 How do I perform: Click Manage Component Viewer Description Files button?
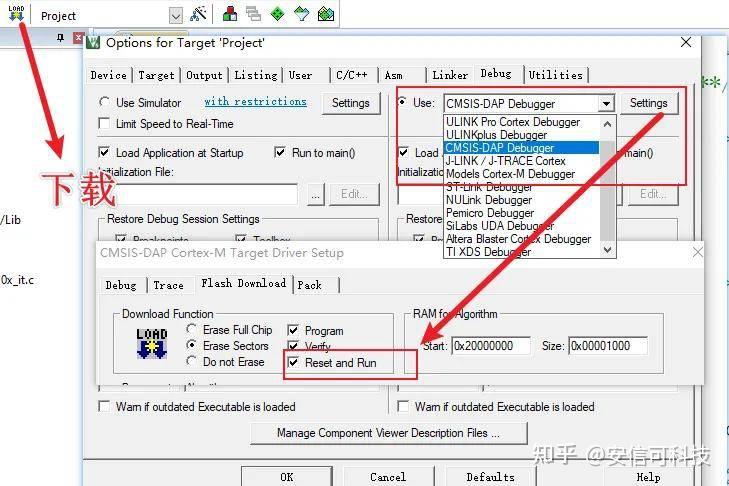tap(389, 433)
